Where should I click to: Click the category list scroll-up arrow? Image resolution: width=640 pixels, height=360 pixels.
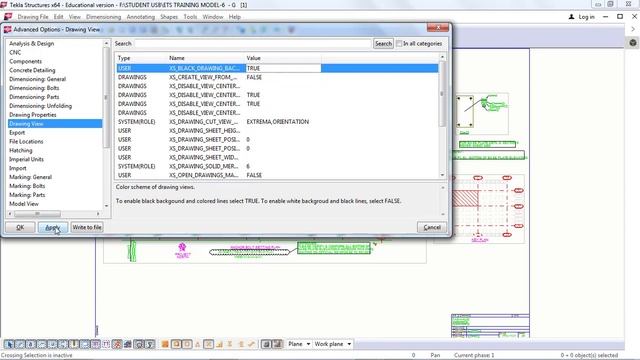click(107, 43)
